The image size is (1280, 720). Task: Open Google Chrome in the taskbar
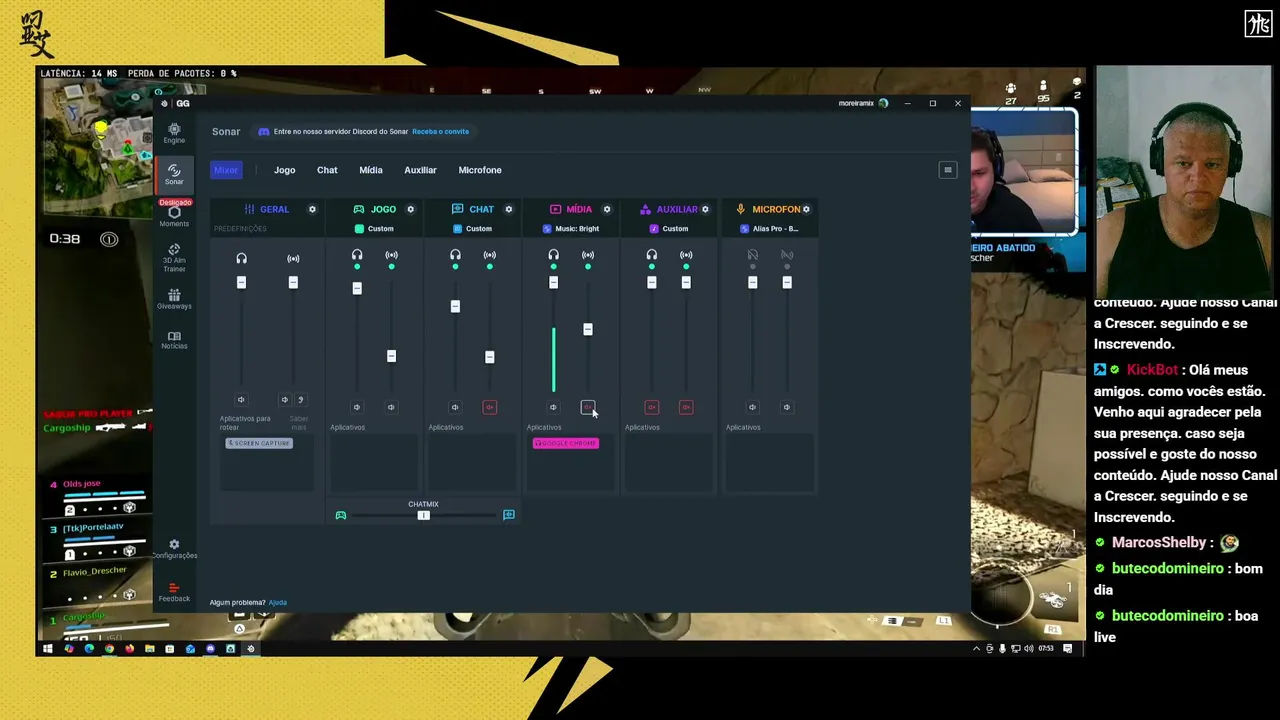click(x=109, y=648)
